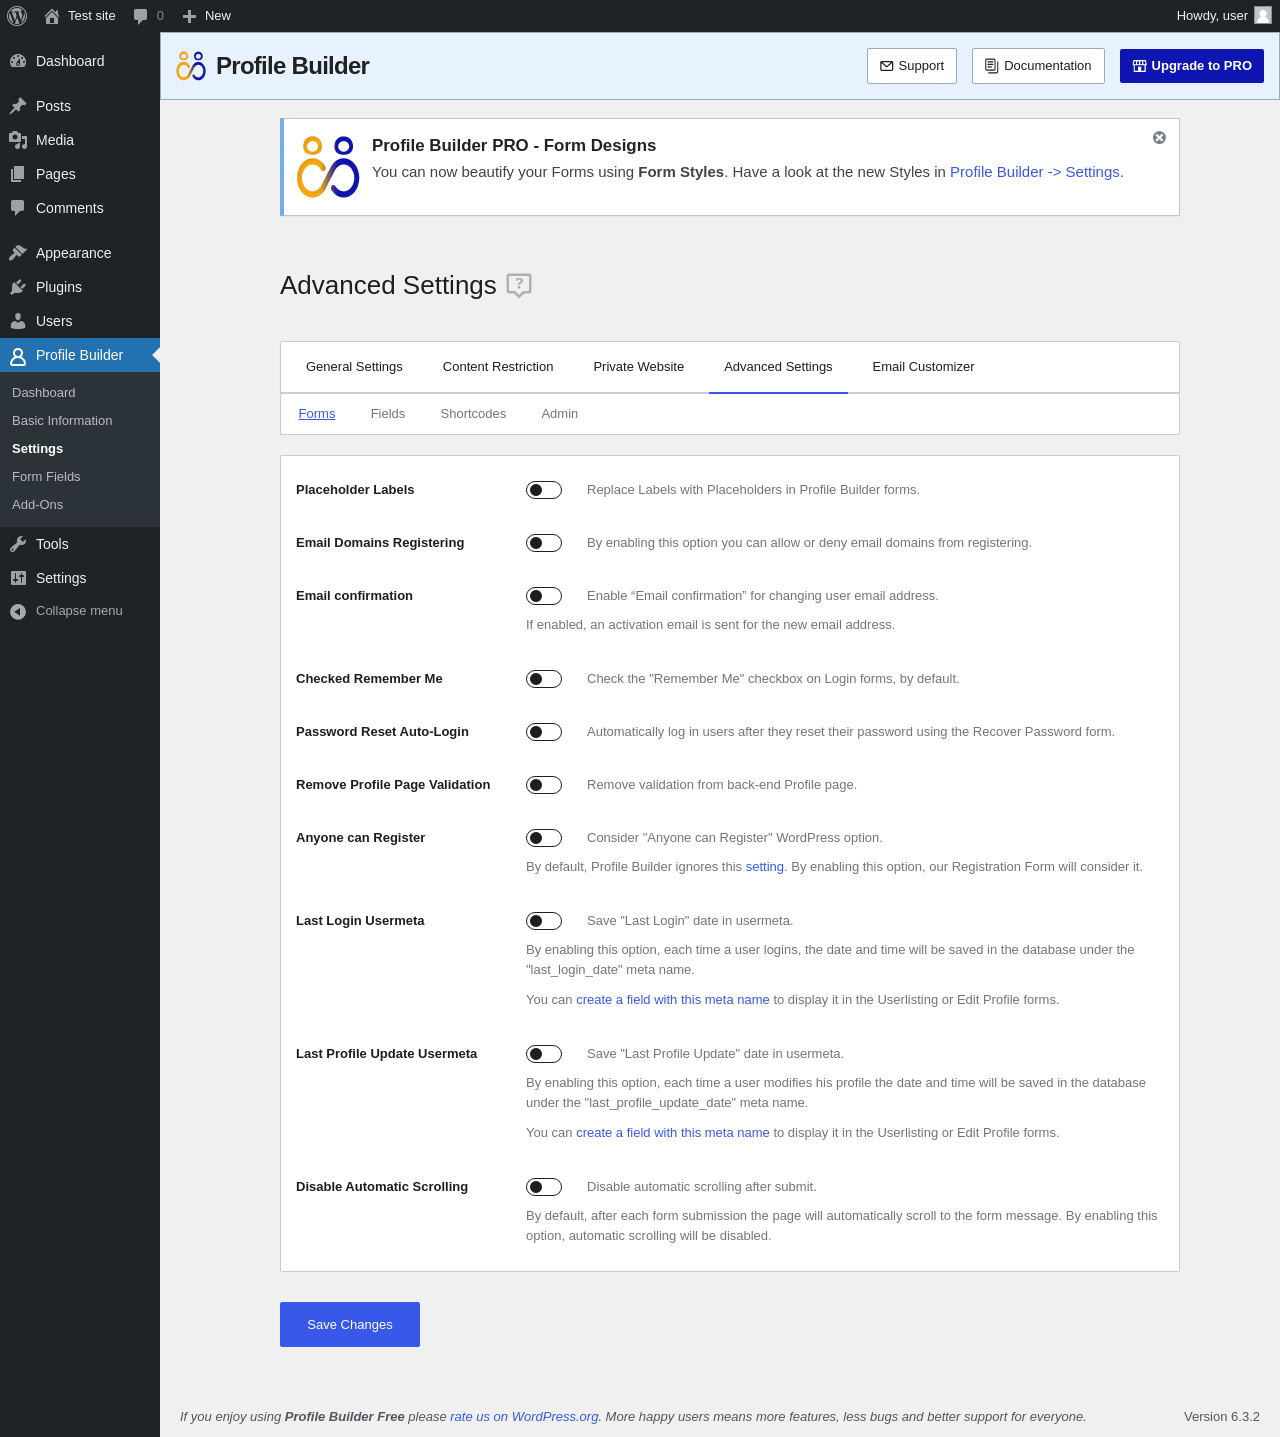Enable Email Domains Registering switch
The width and height of the screenshot is (1280, 1437).
[544, 543]
